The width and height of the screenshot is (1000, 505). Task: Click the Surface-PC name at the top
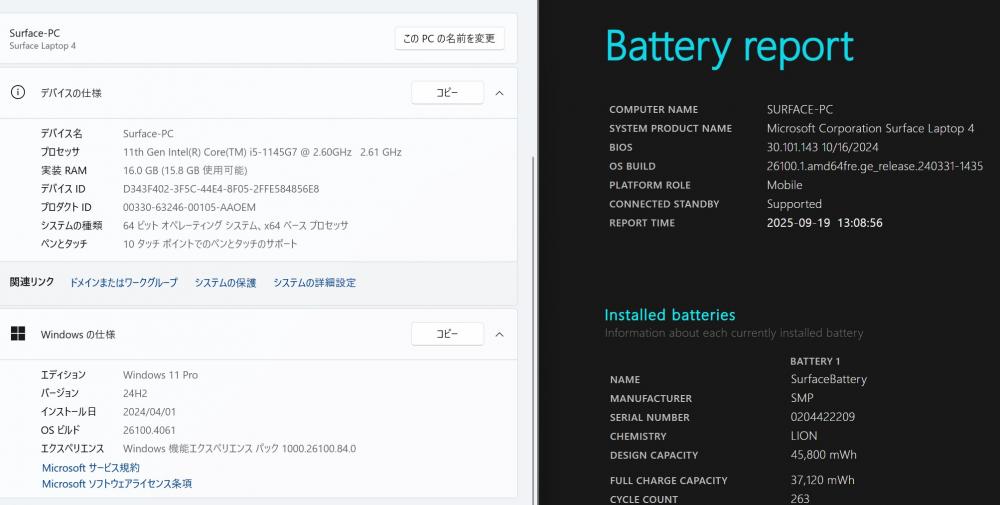[35, 33]
